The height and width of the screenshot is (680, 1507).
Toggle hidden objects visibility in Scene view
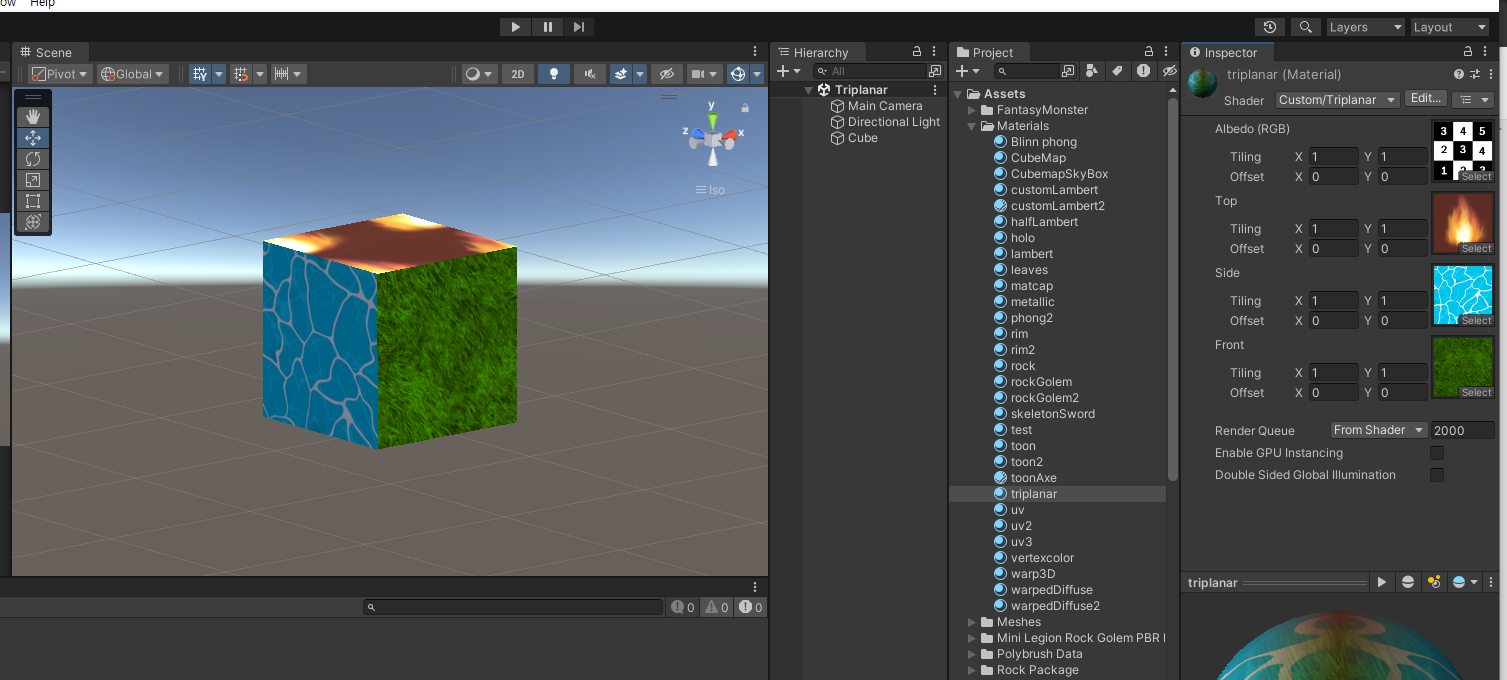666,74
